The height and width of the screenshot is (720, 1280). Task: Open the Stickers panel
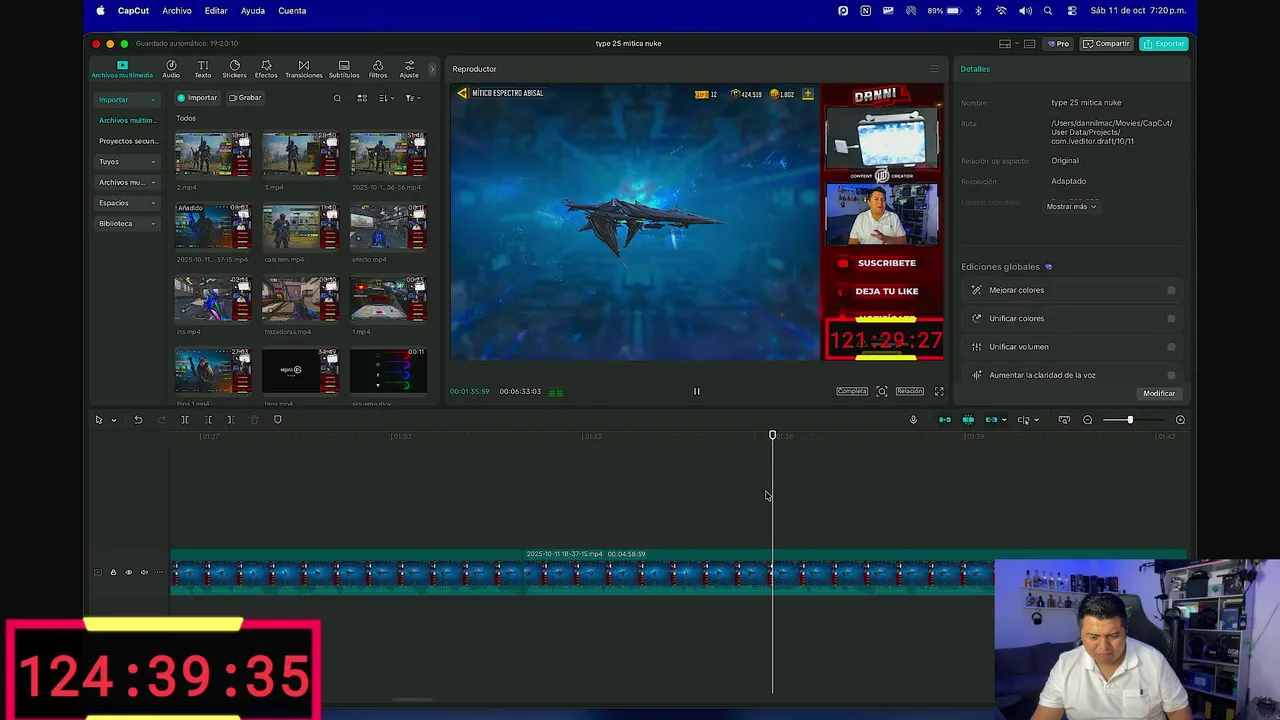234,69
